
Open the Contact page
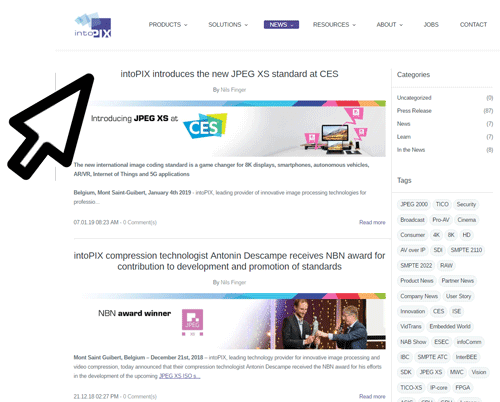click(x=473, y=25)
